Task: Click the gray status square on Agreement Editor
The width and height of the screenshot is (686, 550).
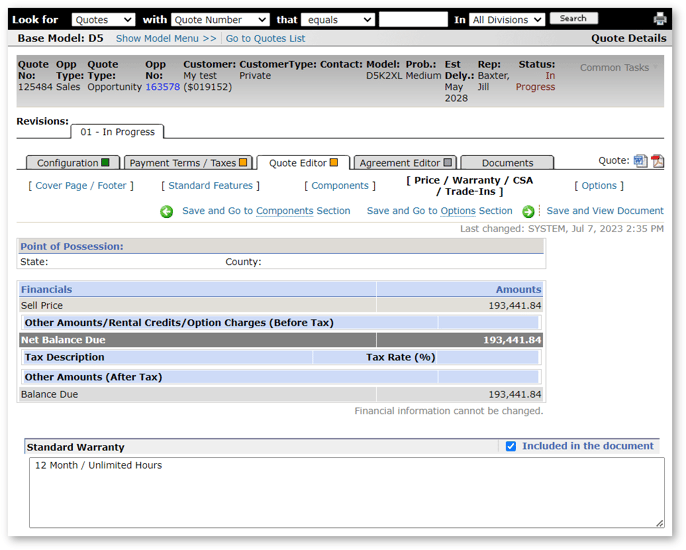Action: (x=447, y=163)
